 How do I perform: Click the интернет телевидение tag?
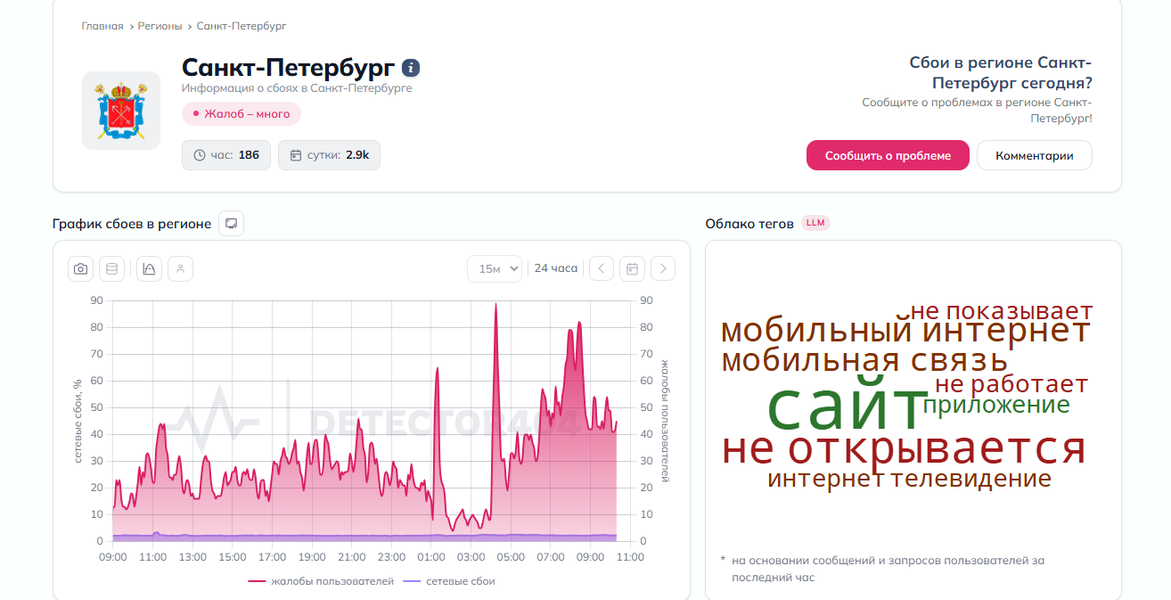tap(909, 478)
